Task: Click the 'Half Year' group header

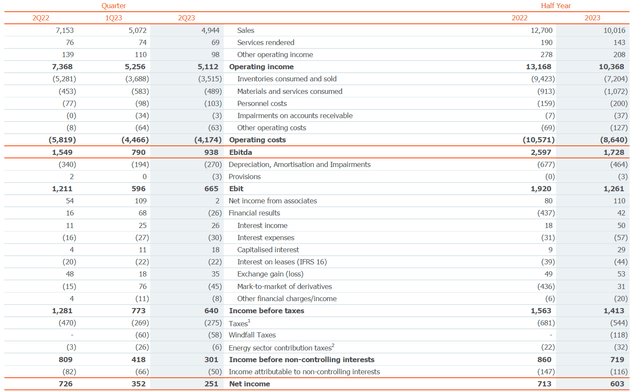Action: pyautogui.click(x=556, y=6)
